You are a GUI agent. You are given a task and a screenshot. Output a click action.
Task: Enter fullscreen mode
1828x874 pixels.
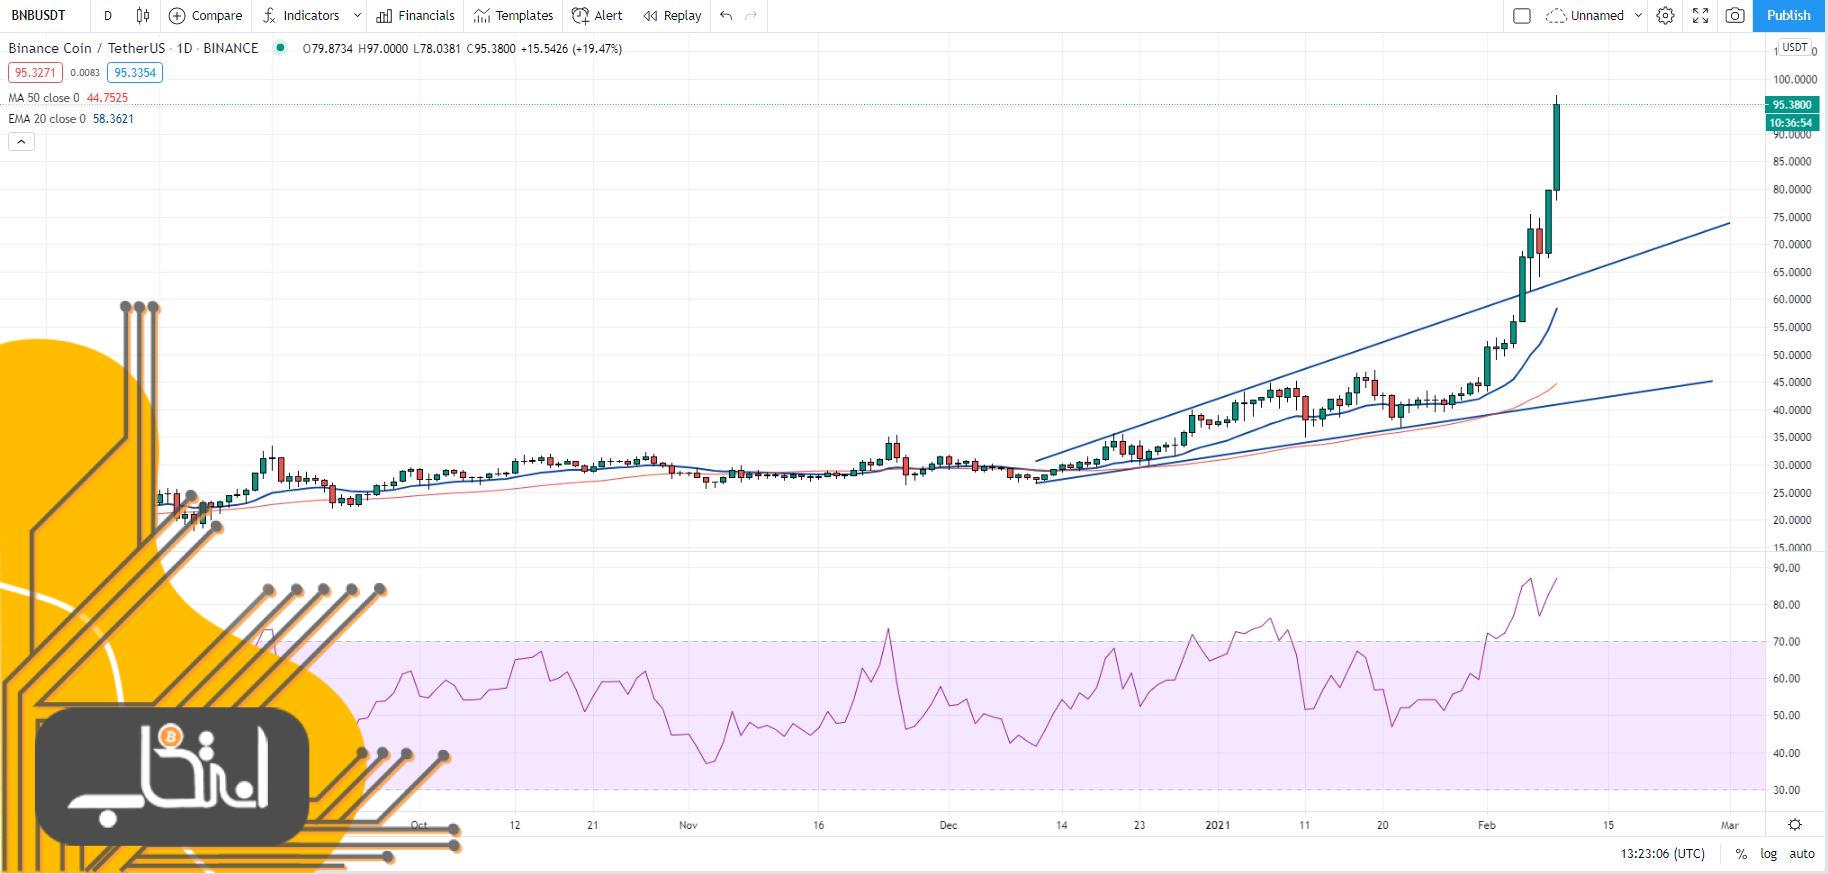(x=1700, y=15)
